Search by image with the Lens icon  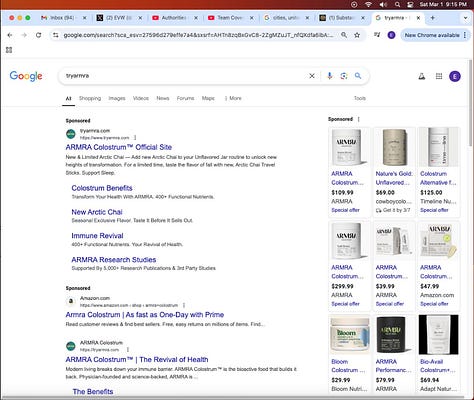[x=344, y=76]
